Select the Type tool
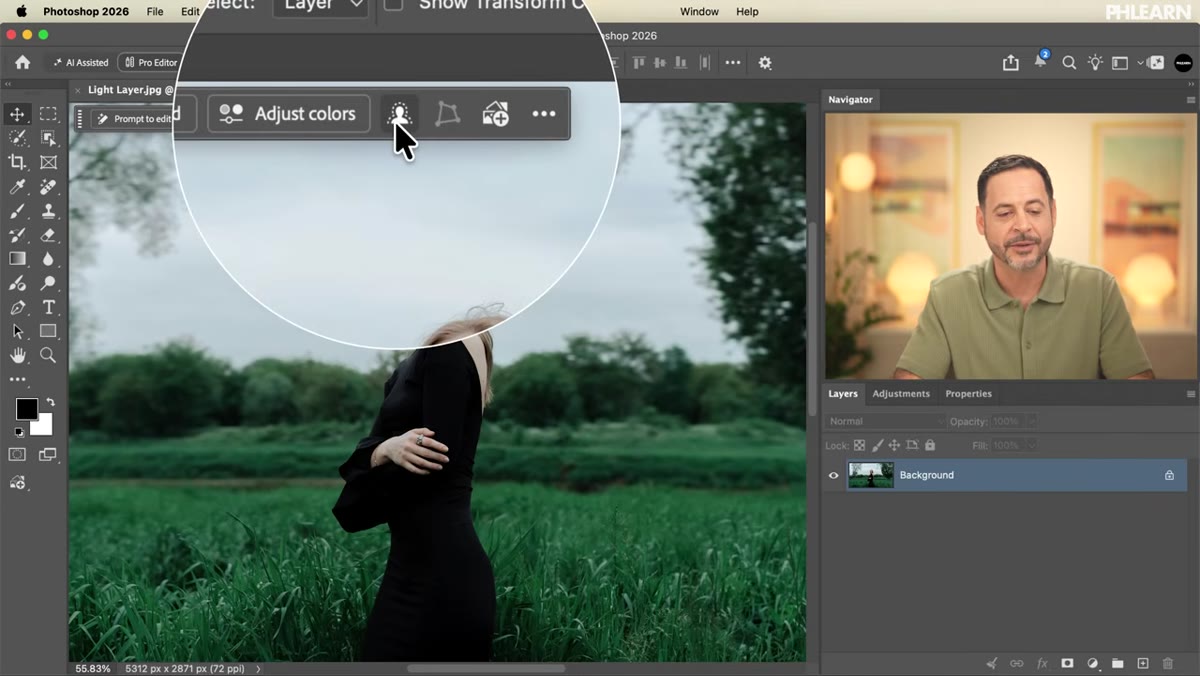The height and width of the screenshot is (676, 1200). 48,307
